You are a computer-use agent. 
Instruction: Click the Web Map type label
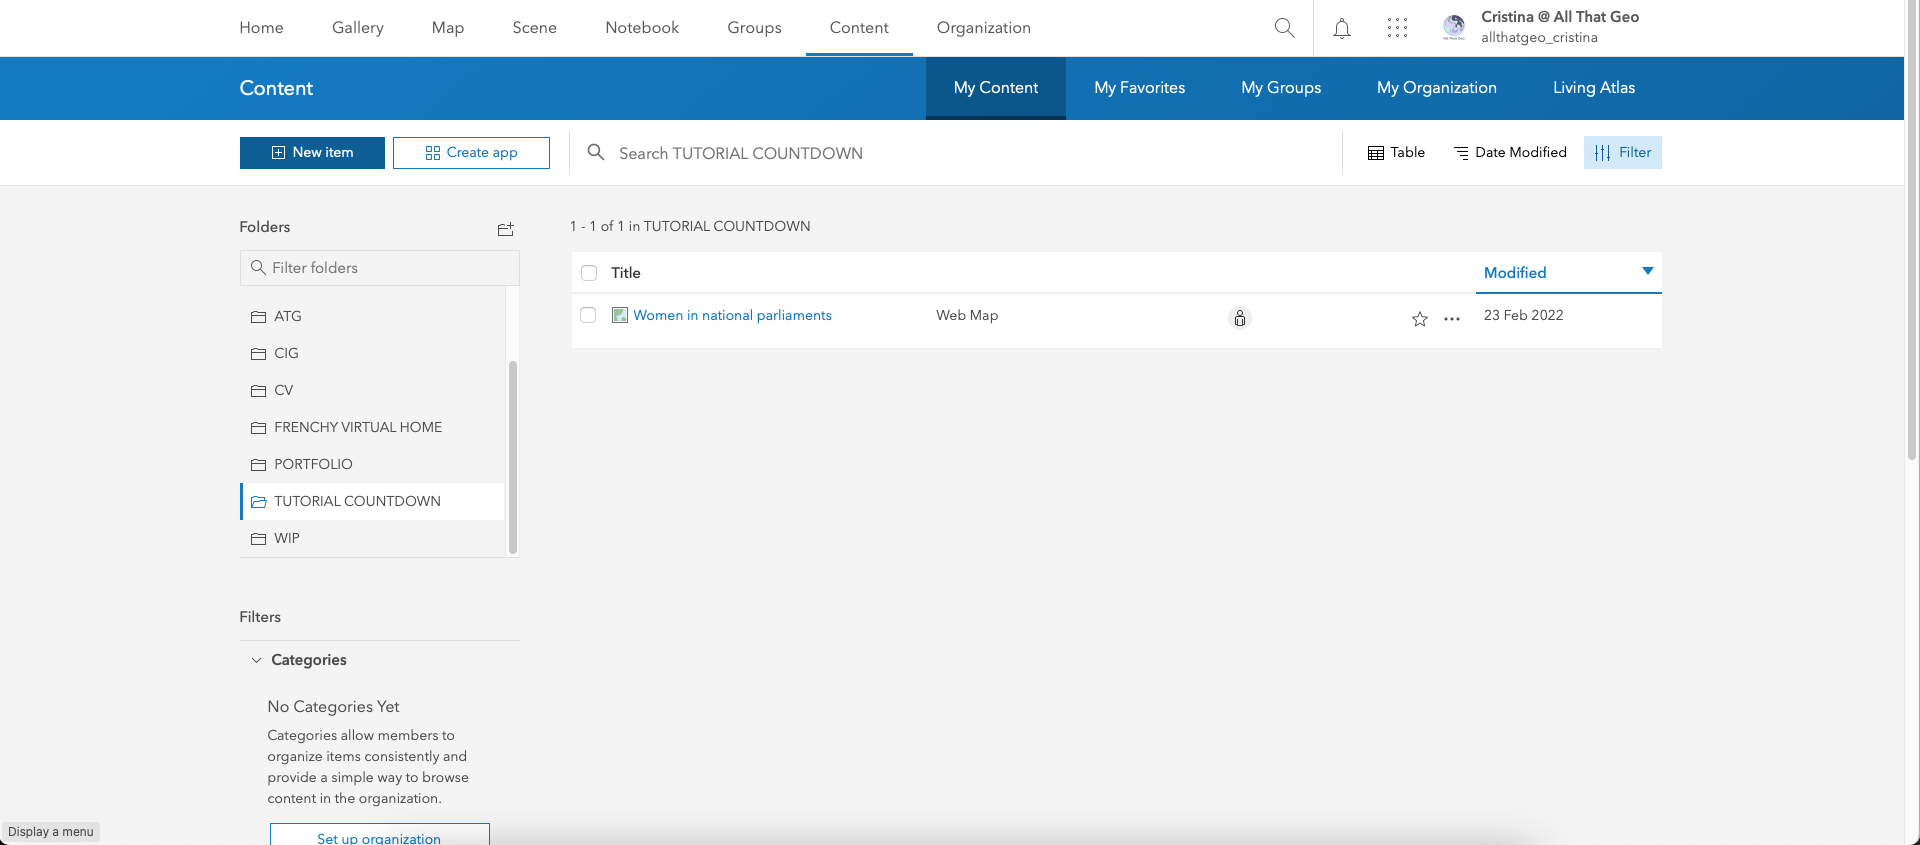(967, 315)
